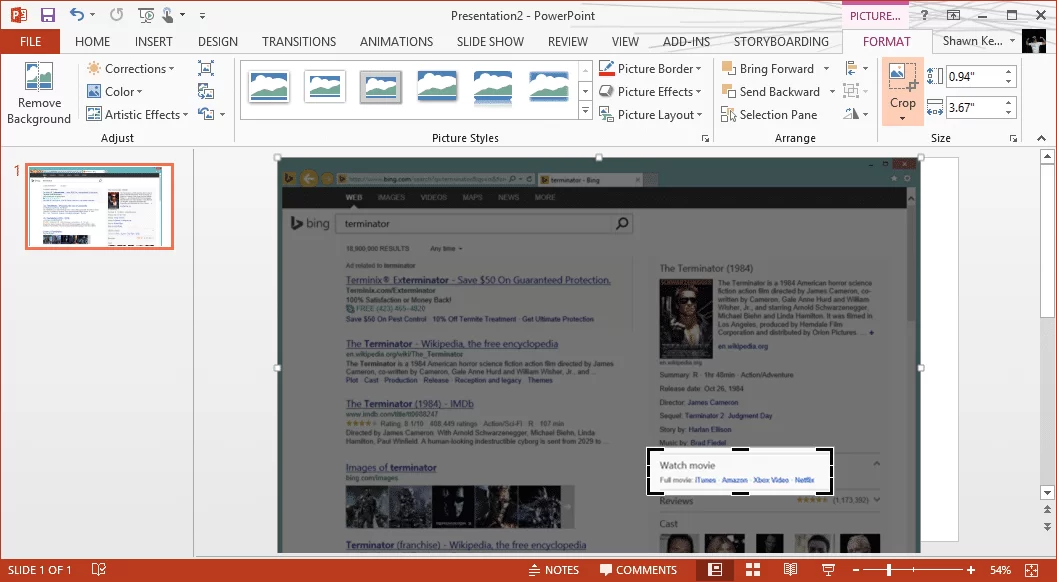Open the Send Backward dropdown arrow
This screenshot has height=582, width=1057.
pyautogui.click(x=832, y=92)
